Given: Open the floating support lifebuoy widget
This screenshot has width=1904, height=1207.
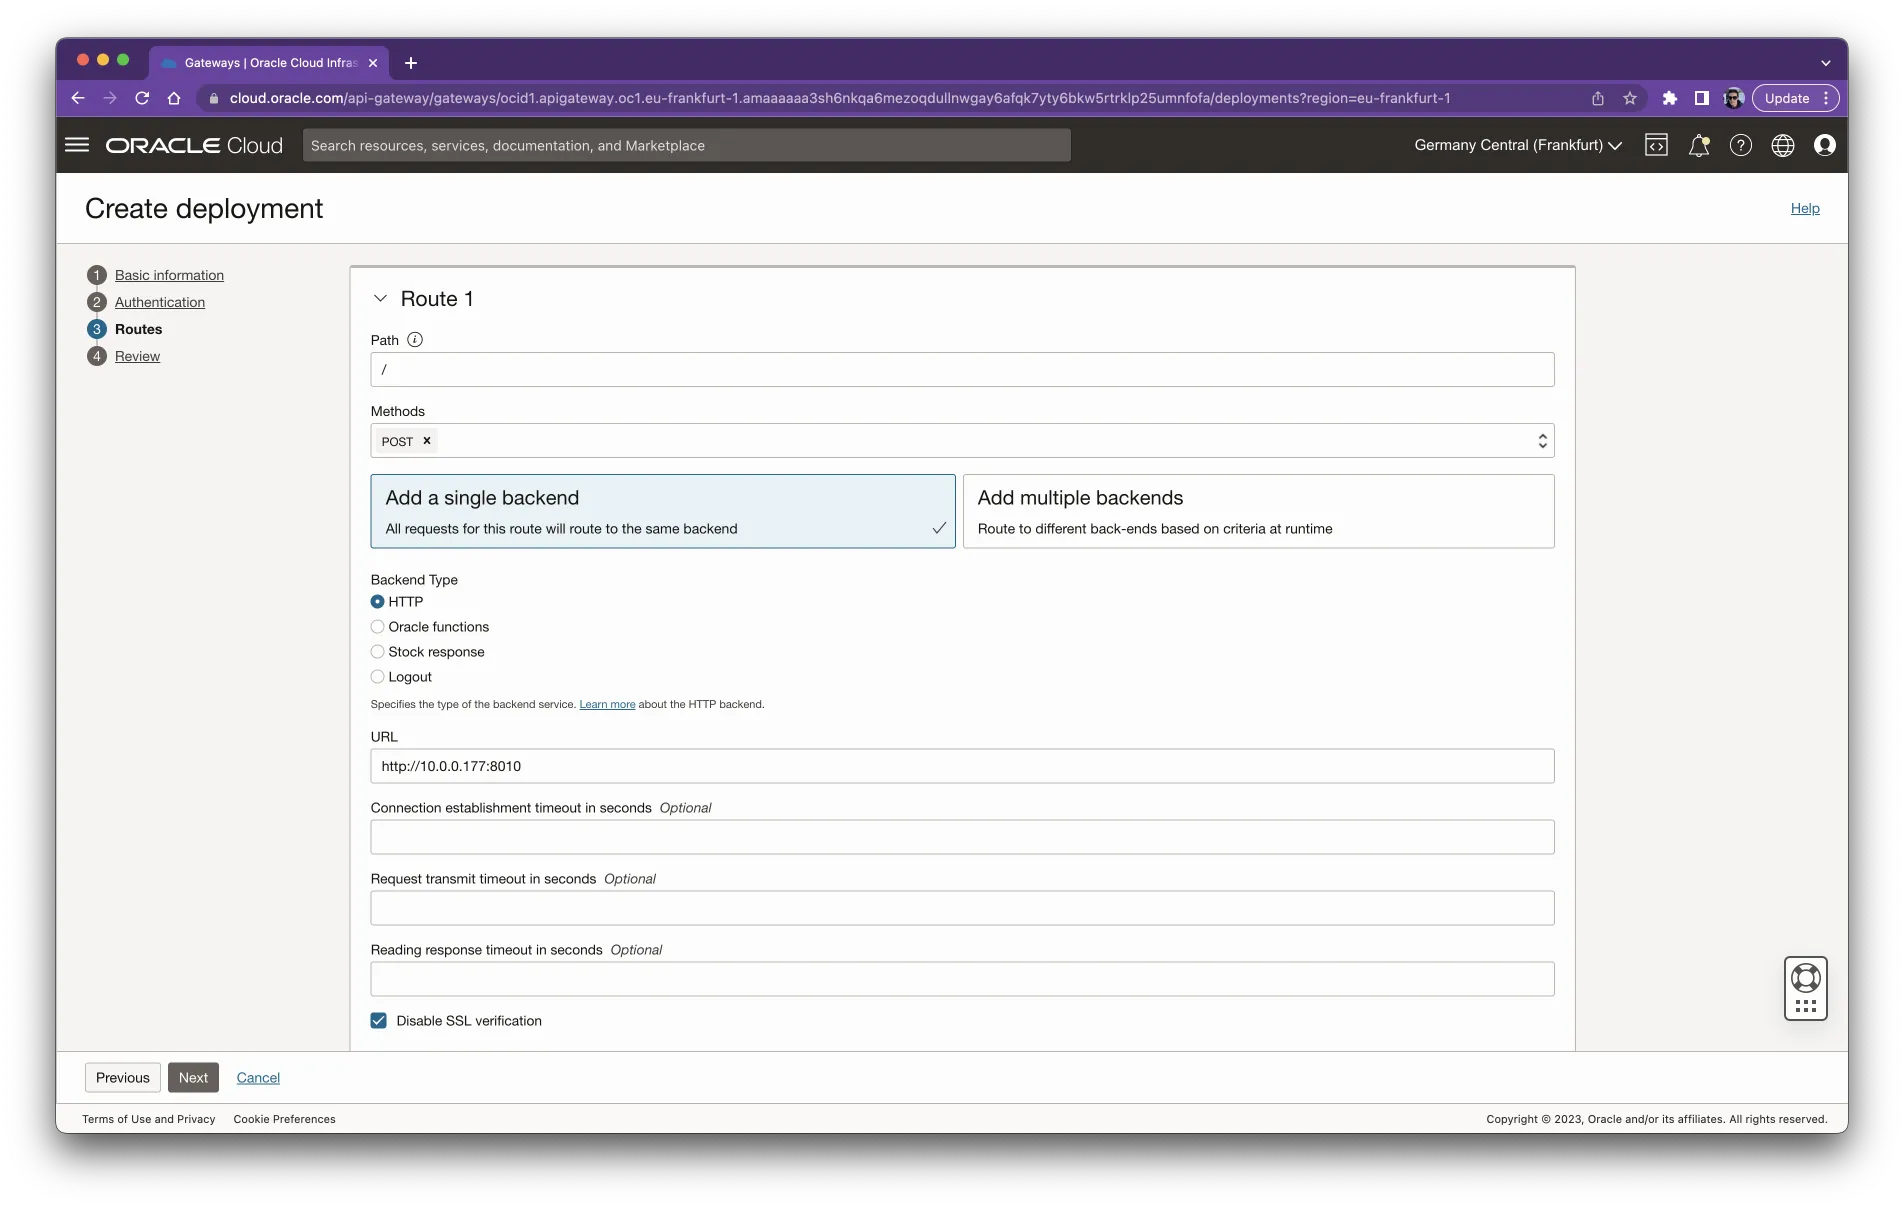Looking at the screenshot, I should pos(1806,988).
